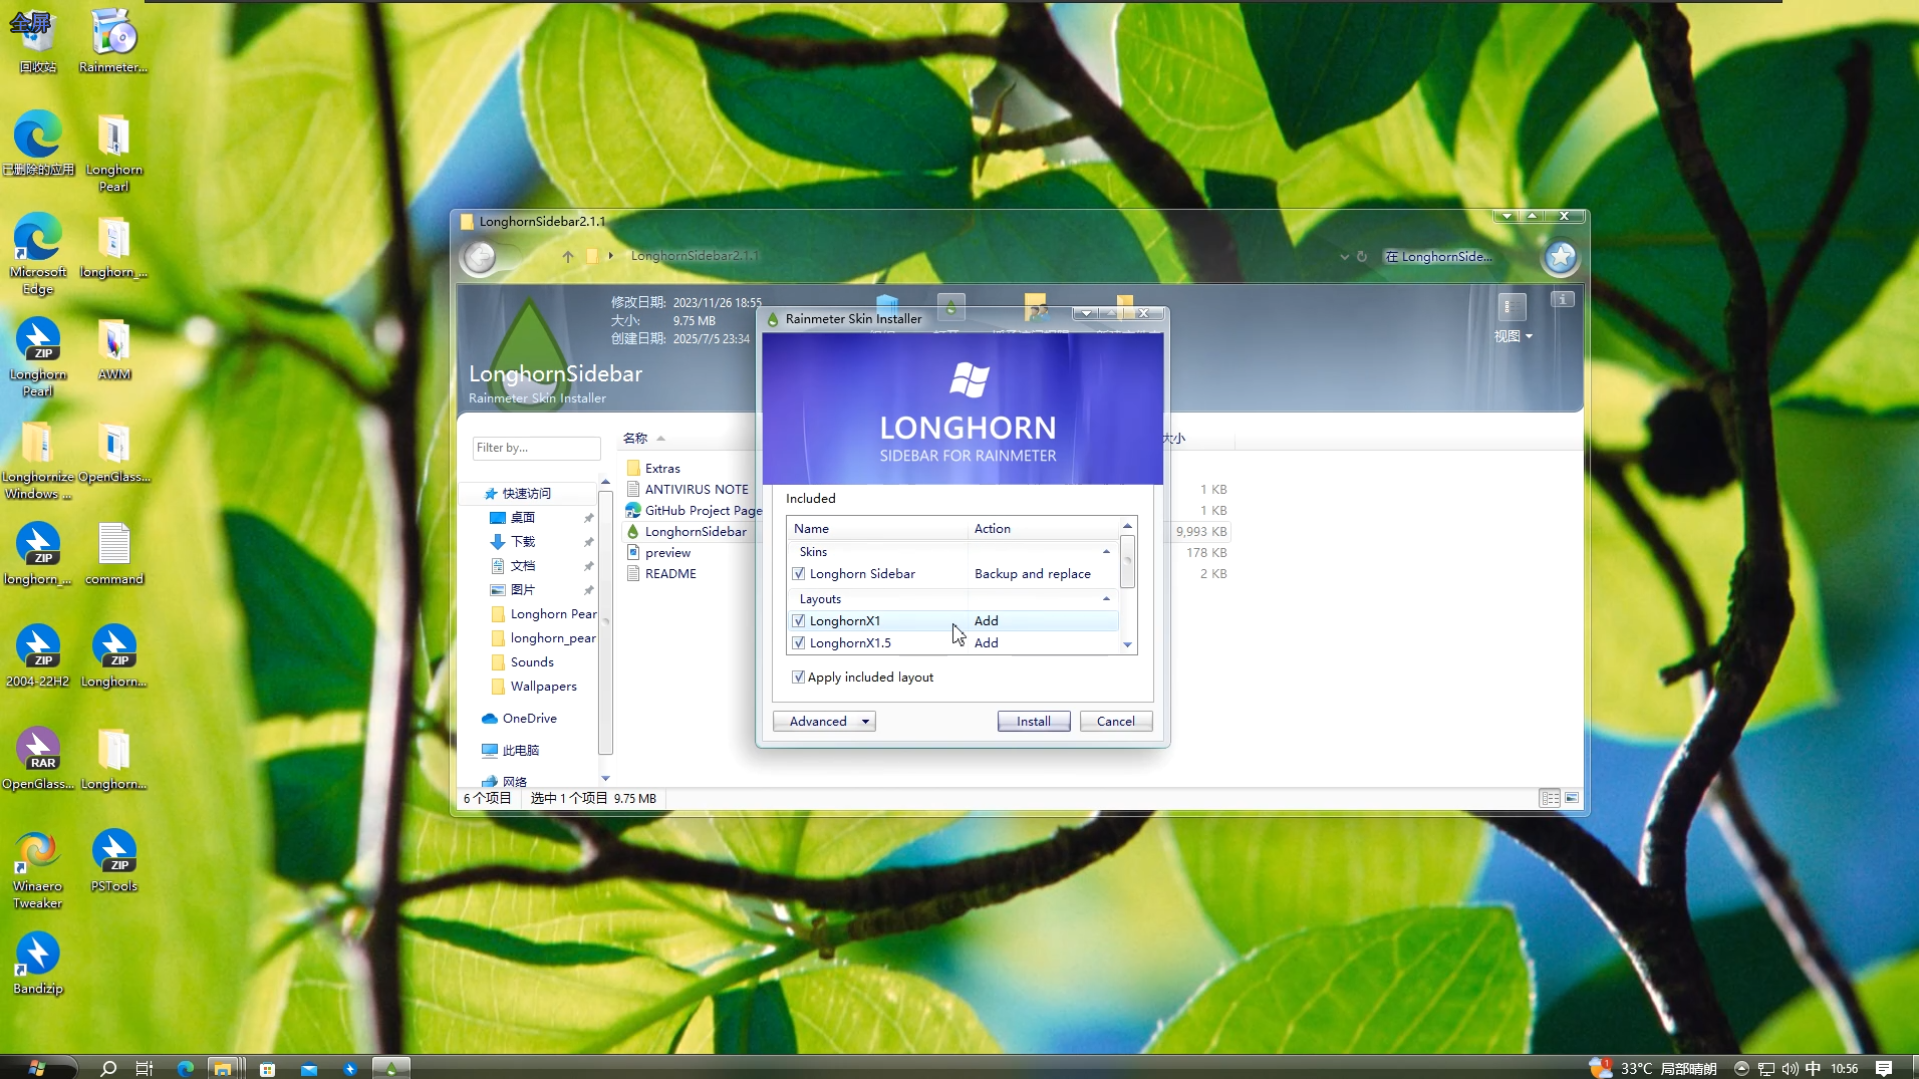Open File Explorer from the taskbar
1919x1079 pixels.
[x=222, y=1068]
